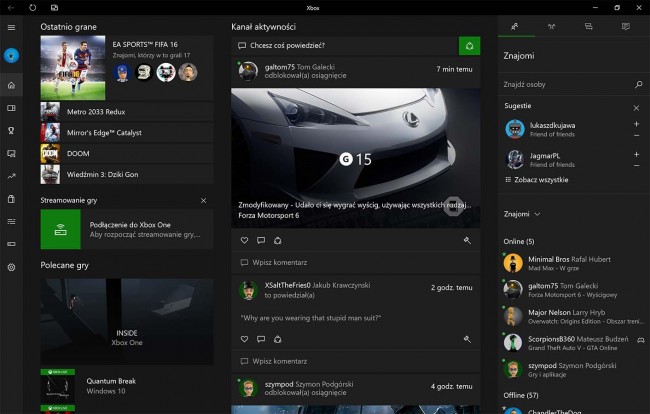The height and width of the screenshot is (414, 650).
Task: Switch to Messages tab in right panel
Action: (x=588, y=27)
